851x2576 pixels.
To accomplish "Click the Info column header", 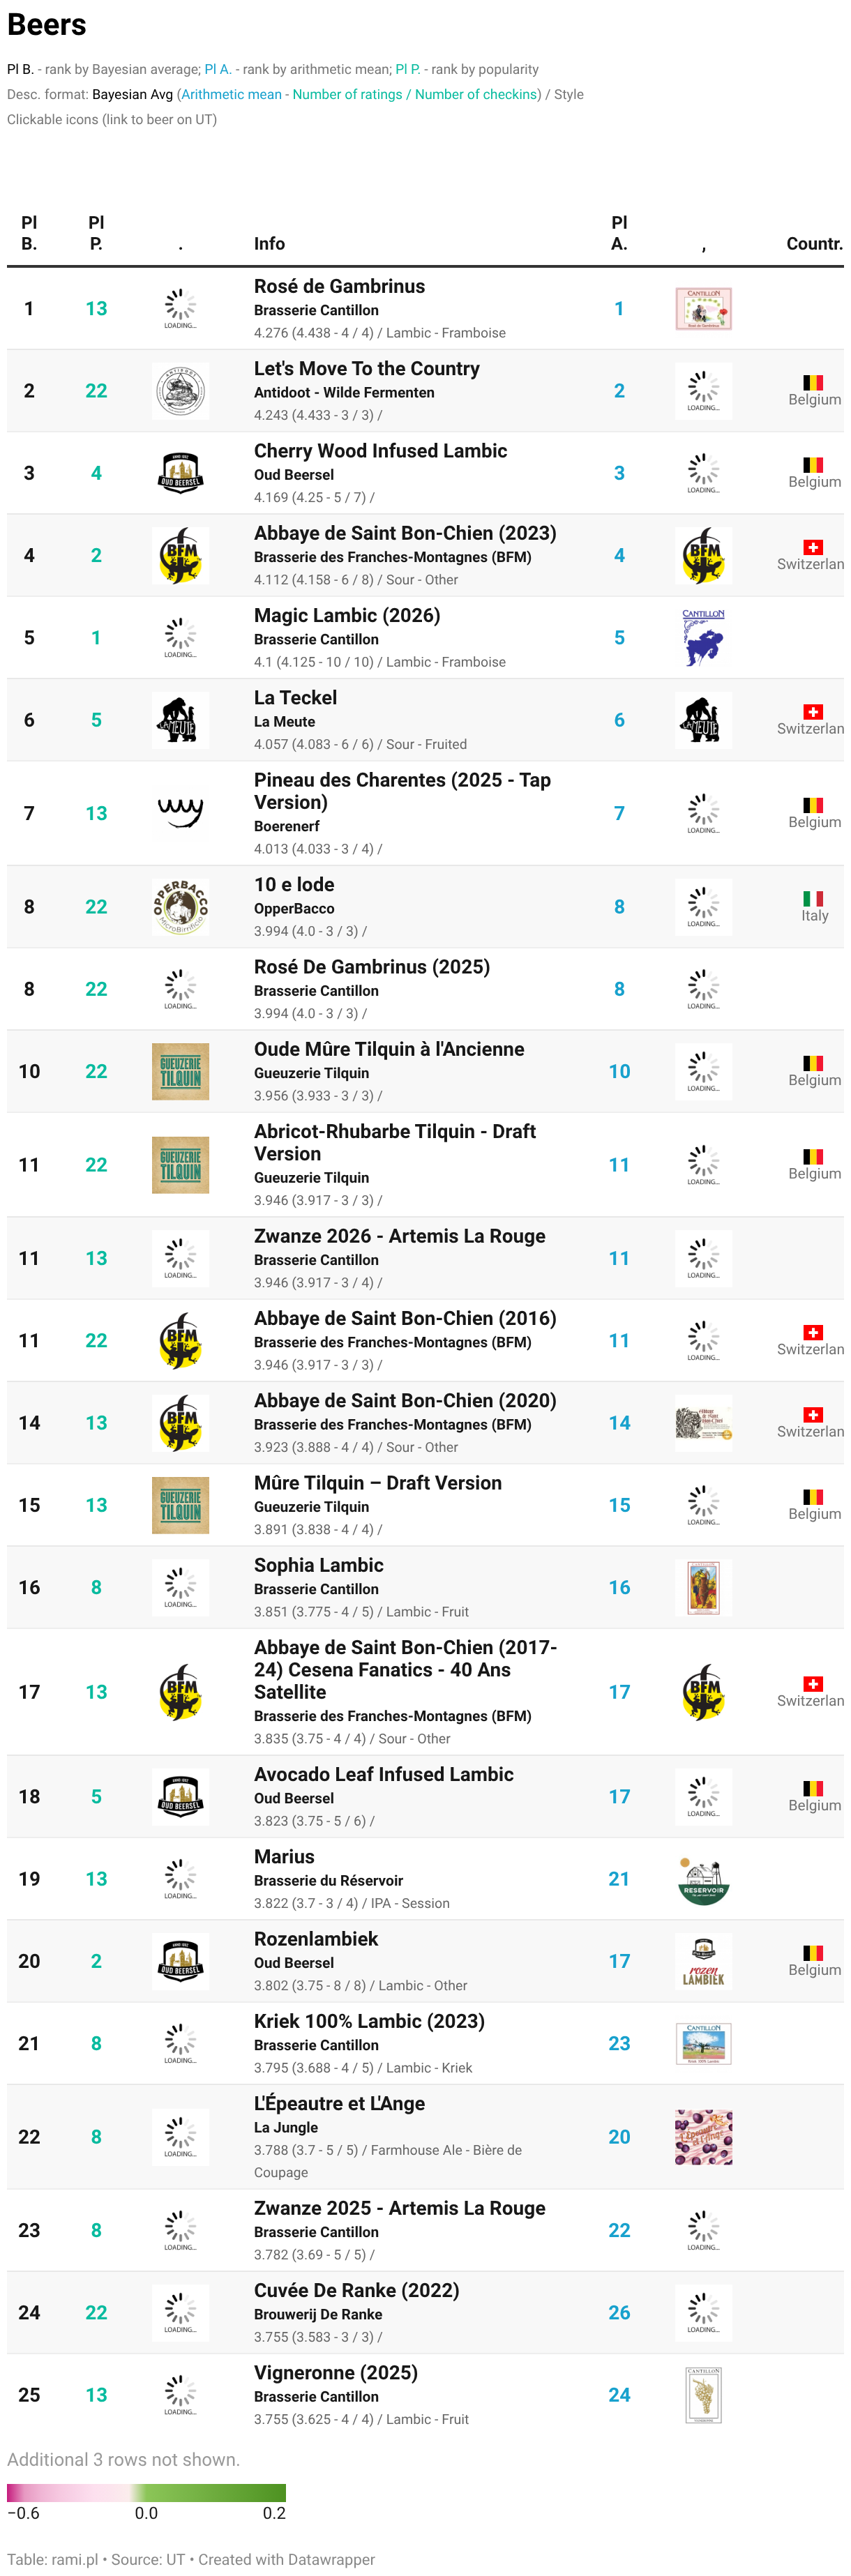I will (269, 244).
